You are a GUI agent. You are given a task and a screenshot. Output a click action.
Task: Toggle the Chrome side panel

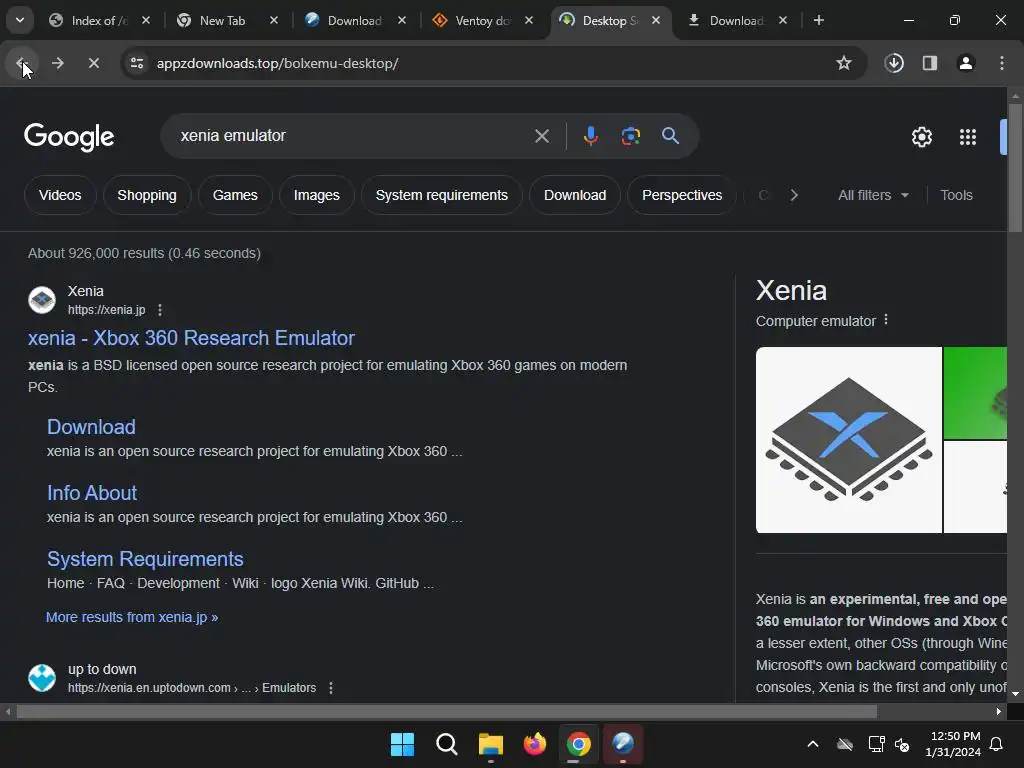930,63
